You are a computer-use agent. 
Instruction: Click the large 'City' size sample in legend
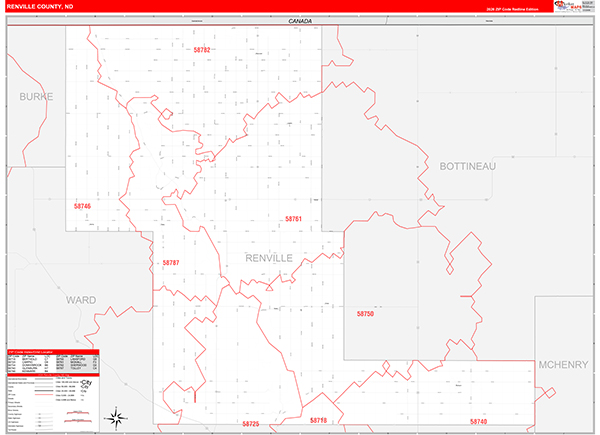coord(86,383)
